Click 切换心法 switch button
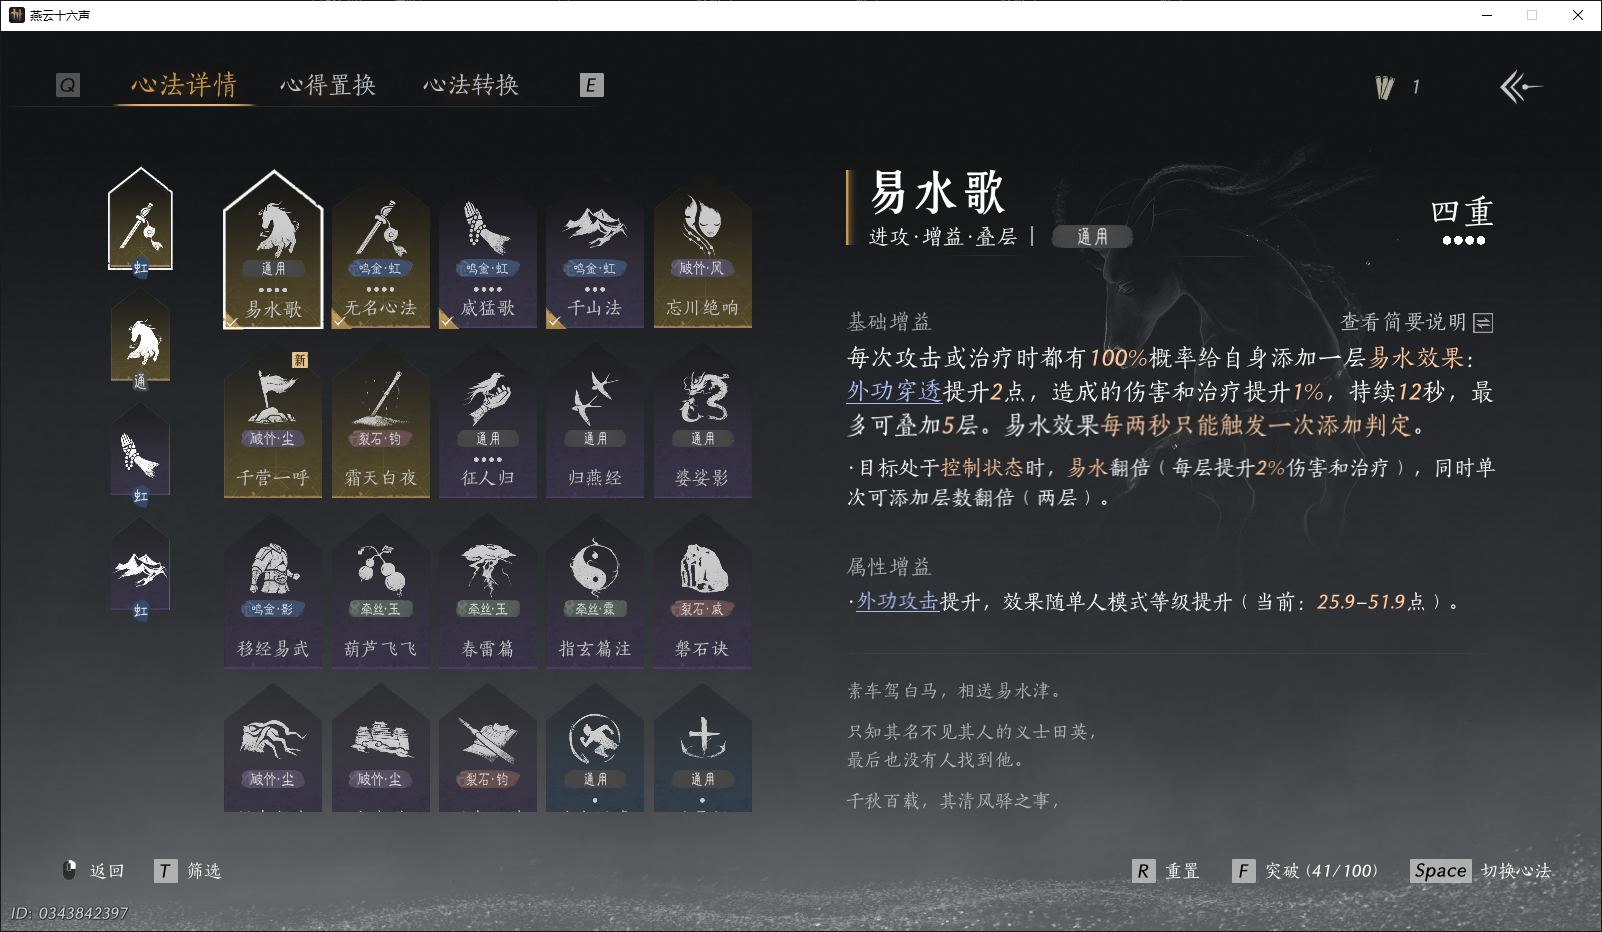The image size is (1602, 932). [x=1481, y=871]
